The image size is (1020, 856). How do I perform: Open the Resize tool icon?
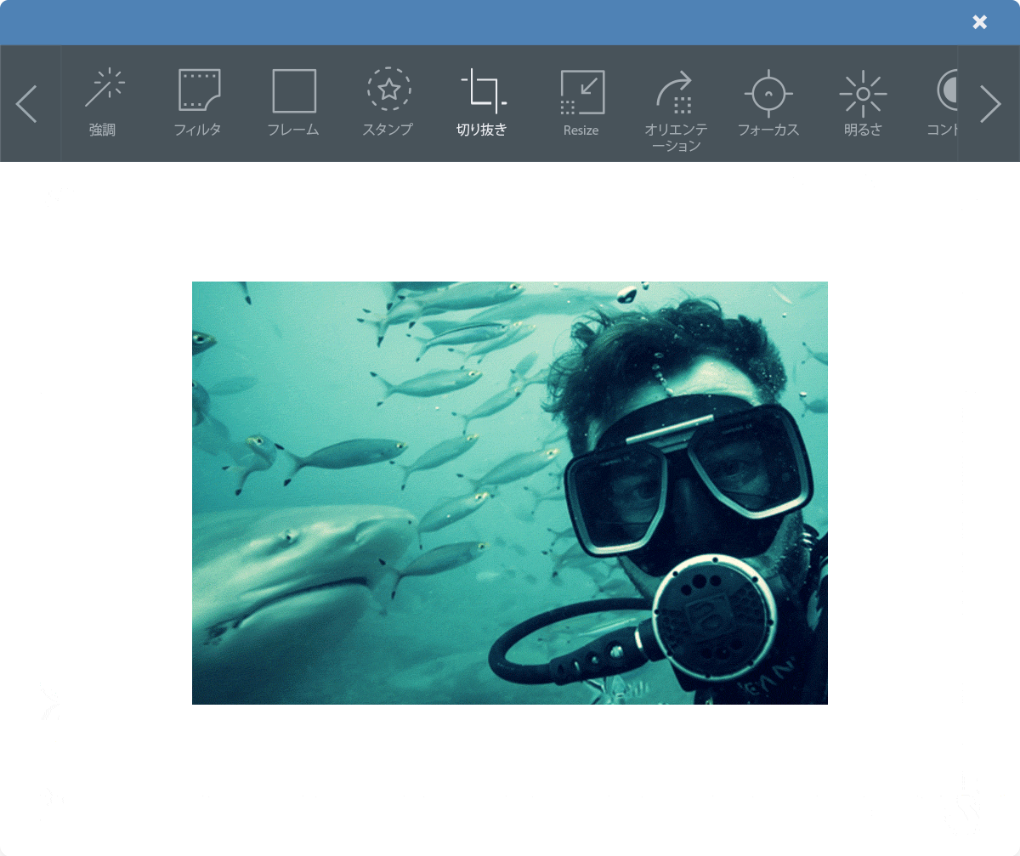(x=581, y=92)
